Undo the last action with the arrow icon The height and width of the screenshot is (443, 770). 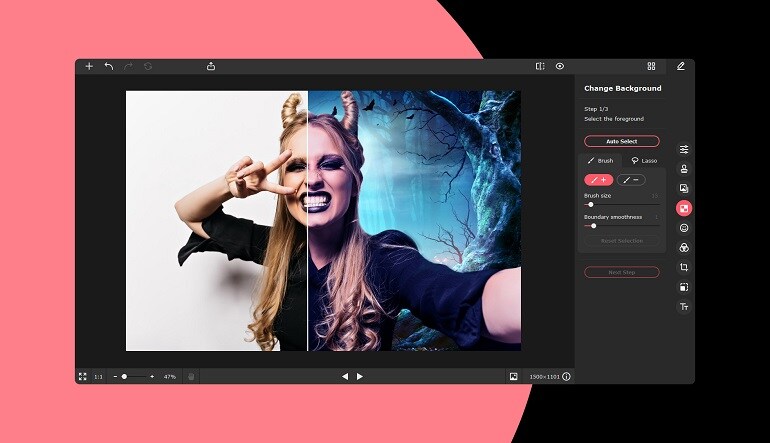pos(109,66)
